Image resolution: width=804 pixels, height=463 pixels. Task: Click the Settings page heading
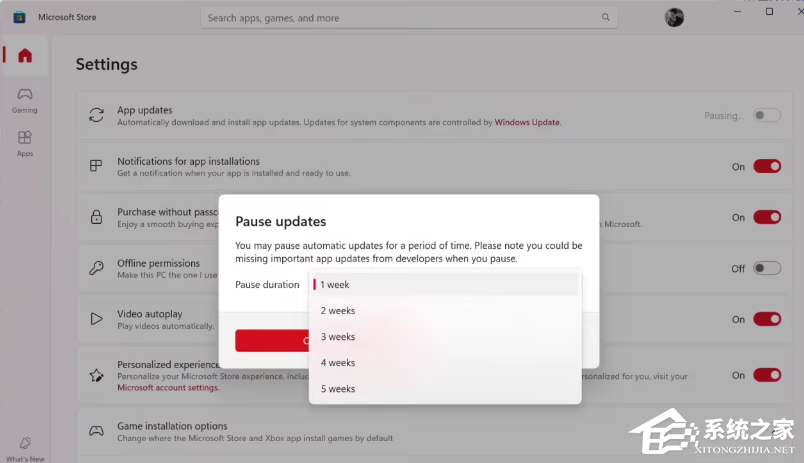[107, 64]
